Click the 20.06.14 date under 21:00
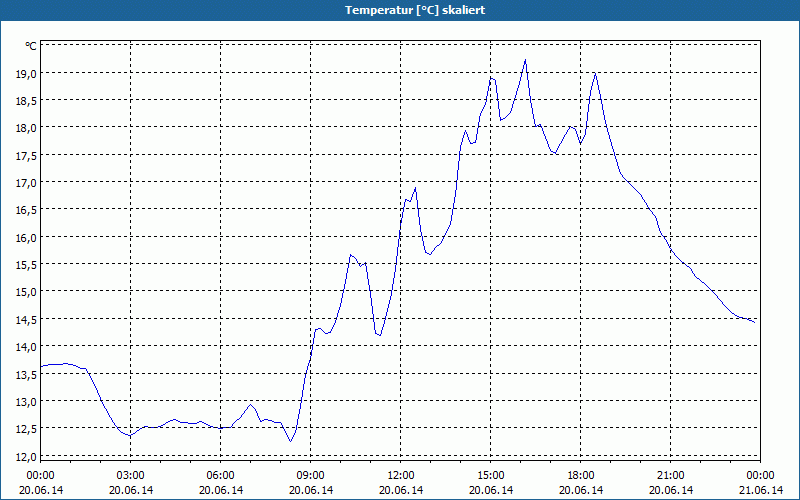The image size is (800, 500). pos(671,490)
